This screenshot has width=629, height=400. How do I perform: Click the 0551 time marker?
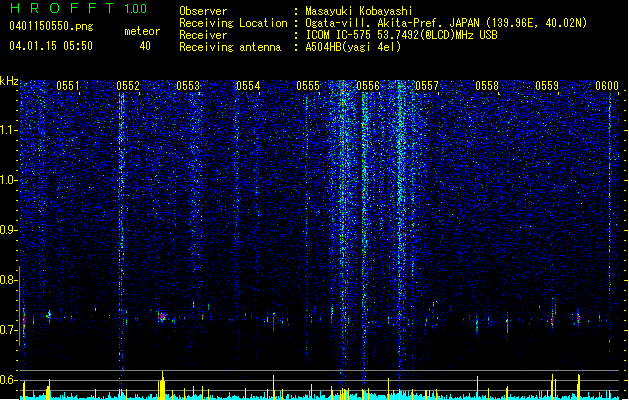[x=68, y=86]
